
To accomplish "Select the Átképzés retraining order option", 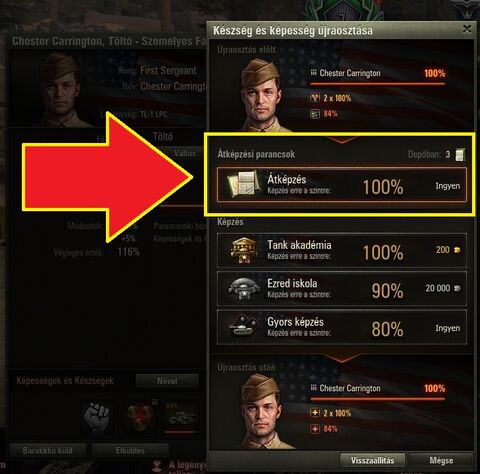I will 342,185.
